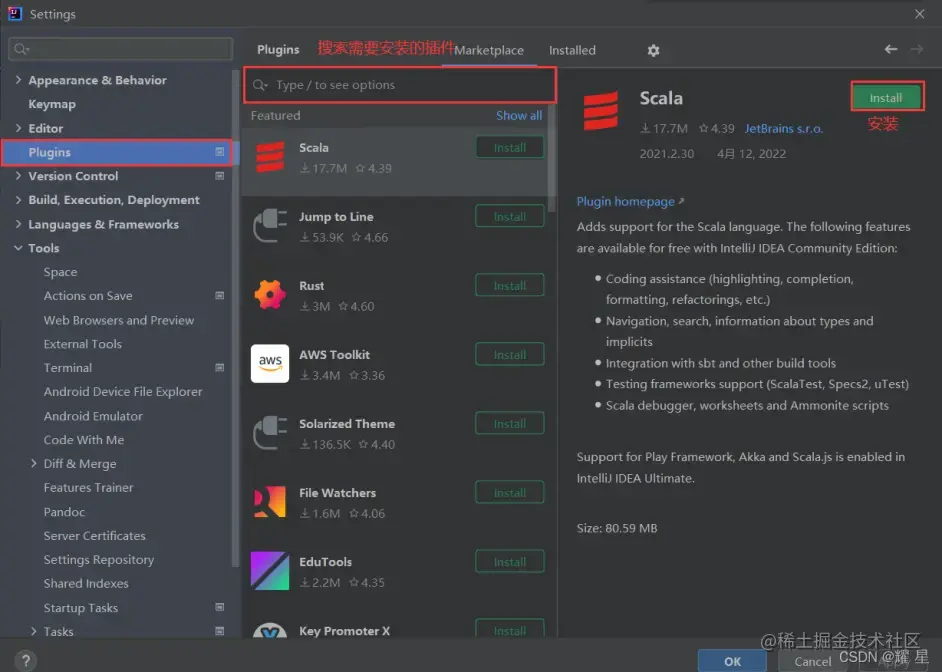Open Features Trainer settings

click(88, 488)
